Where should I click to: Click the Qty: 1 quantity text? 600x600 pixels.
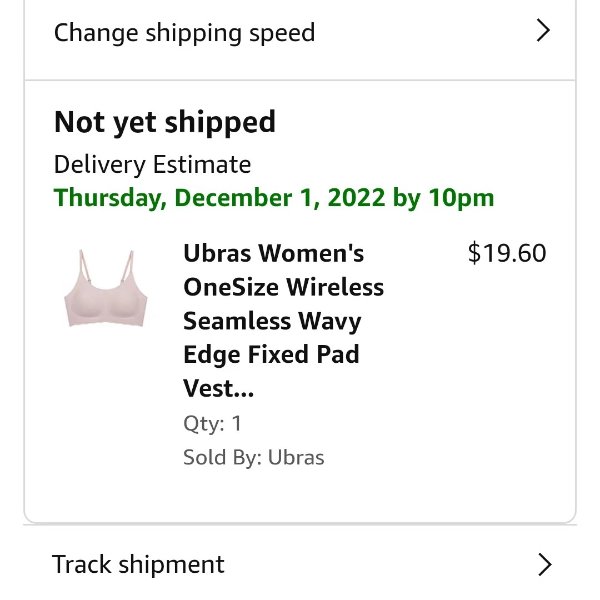coord(212,424)
